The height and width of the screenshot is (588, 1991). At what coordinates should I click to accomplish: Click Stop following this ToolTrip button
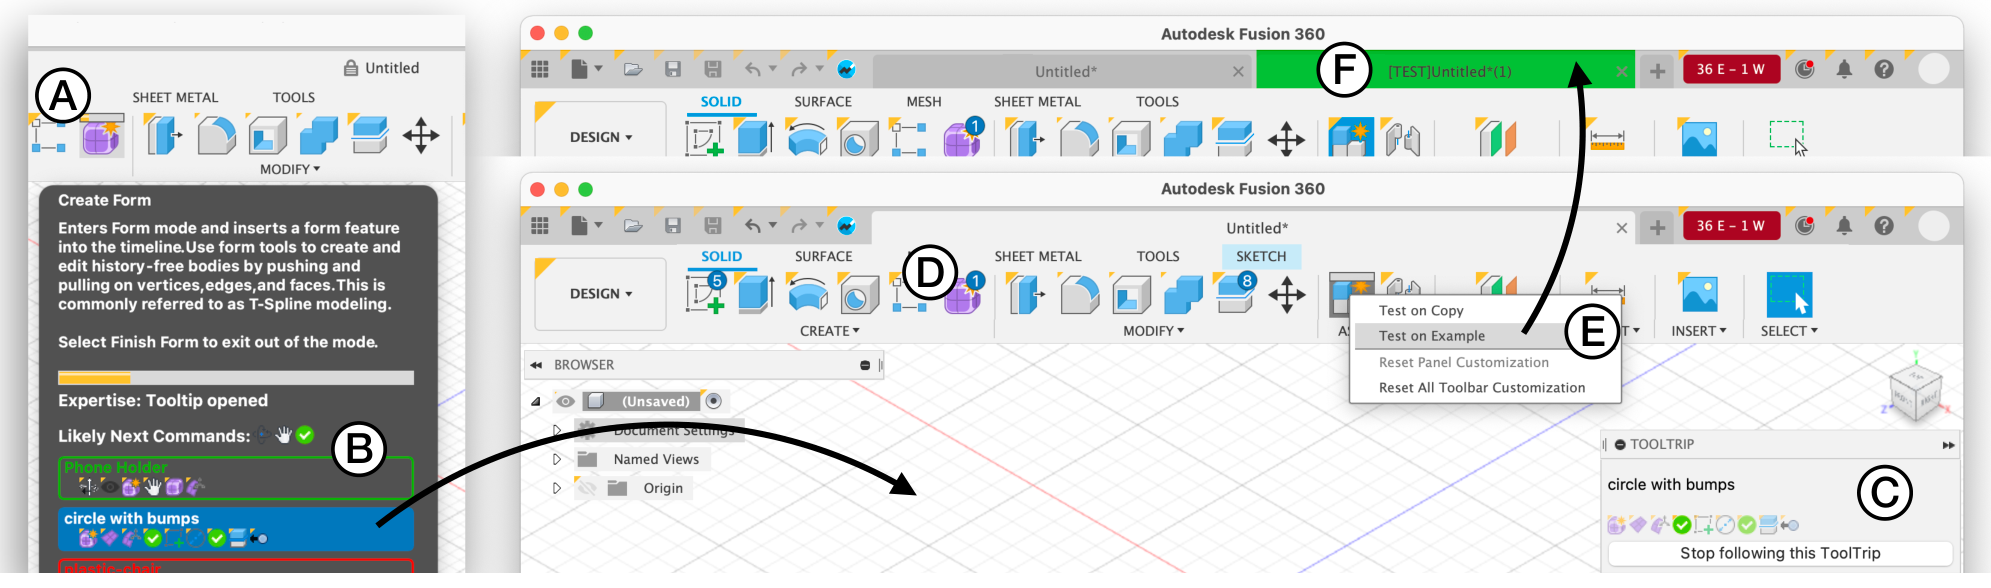(x=1780, y=554)
